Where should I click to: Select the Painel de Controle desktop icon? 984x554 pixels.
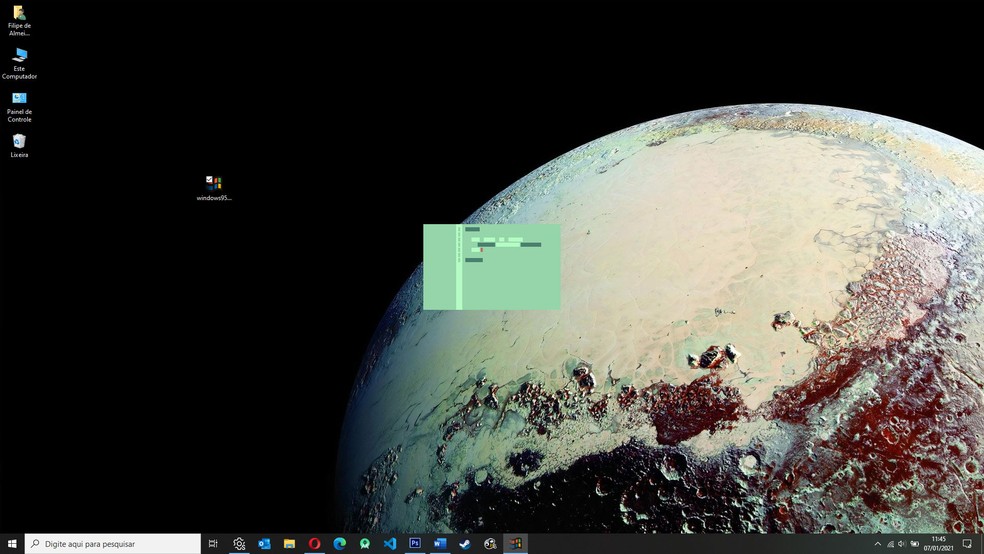coord(19,99)
